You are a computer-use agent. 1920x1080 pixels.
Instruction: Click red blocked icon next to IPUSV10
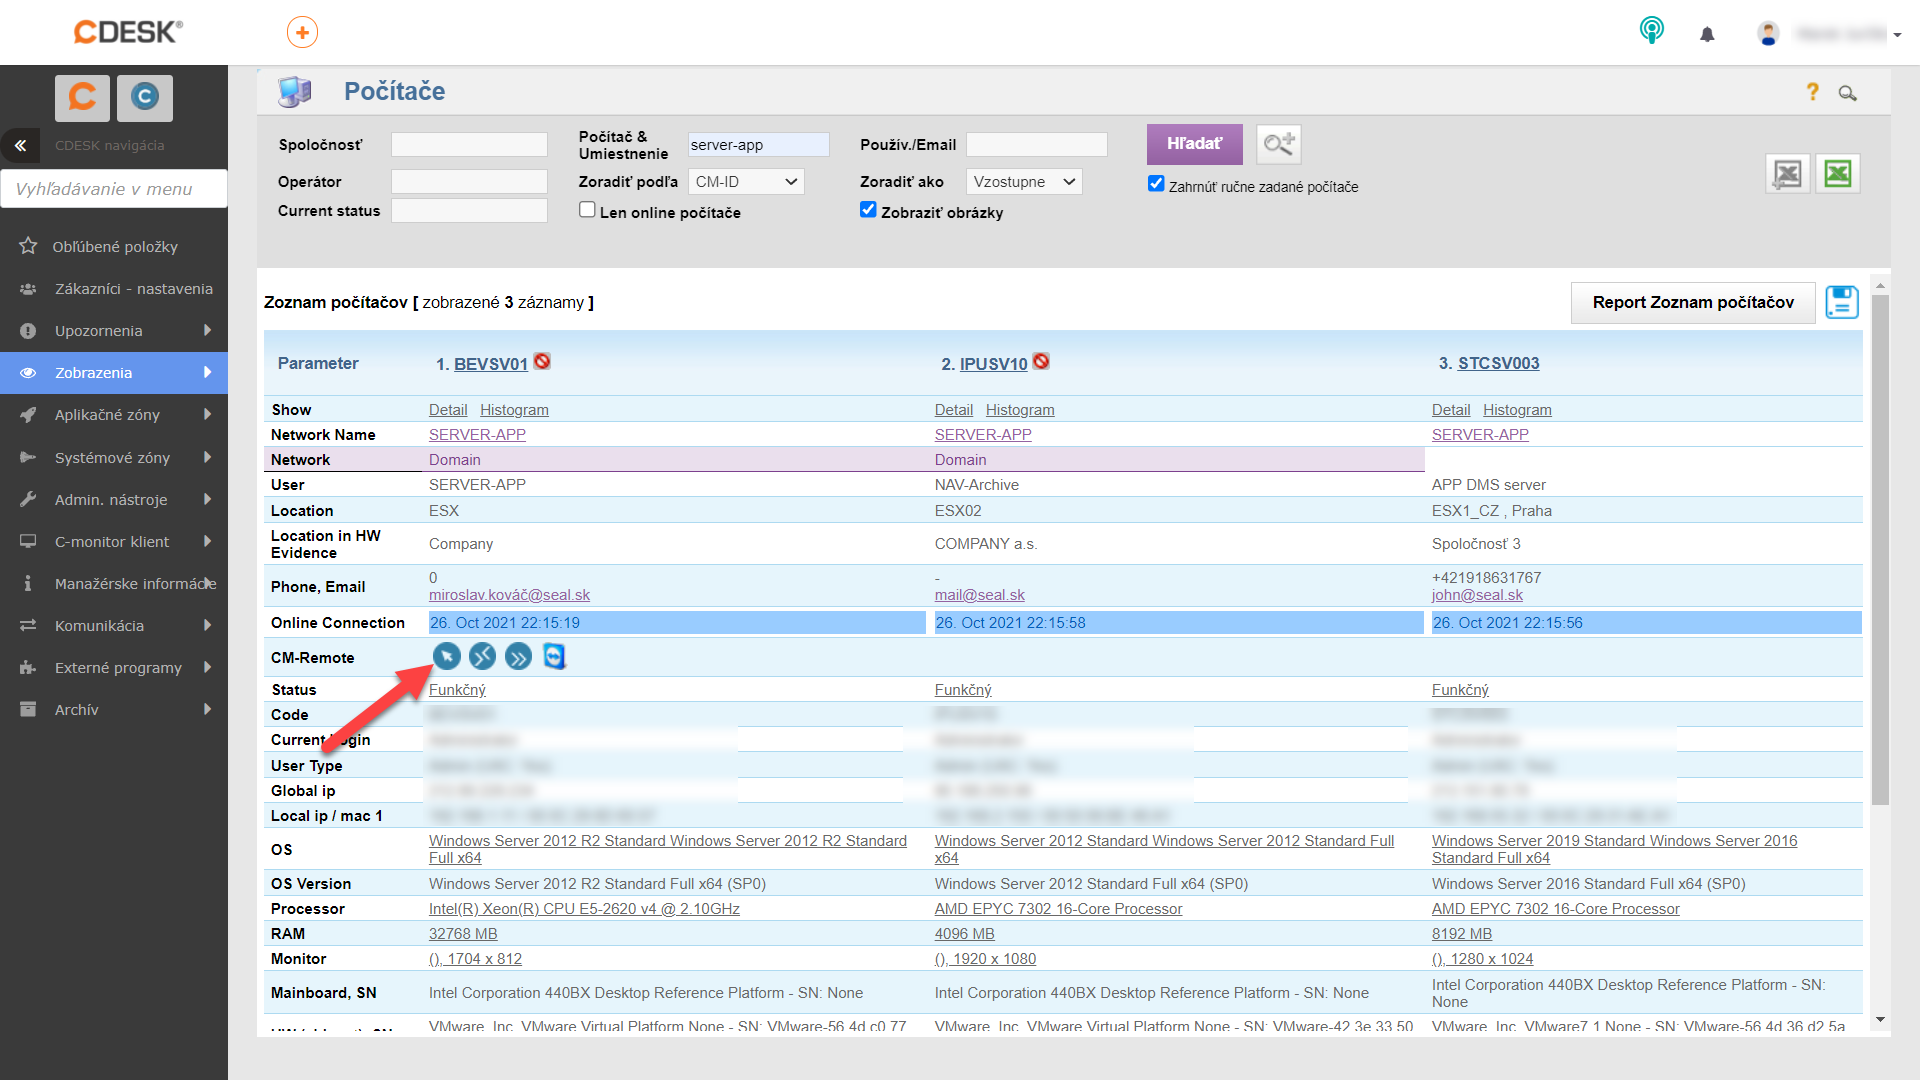pyautogui.click(x=1041, y=361)
